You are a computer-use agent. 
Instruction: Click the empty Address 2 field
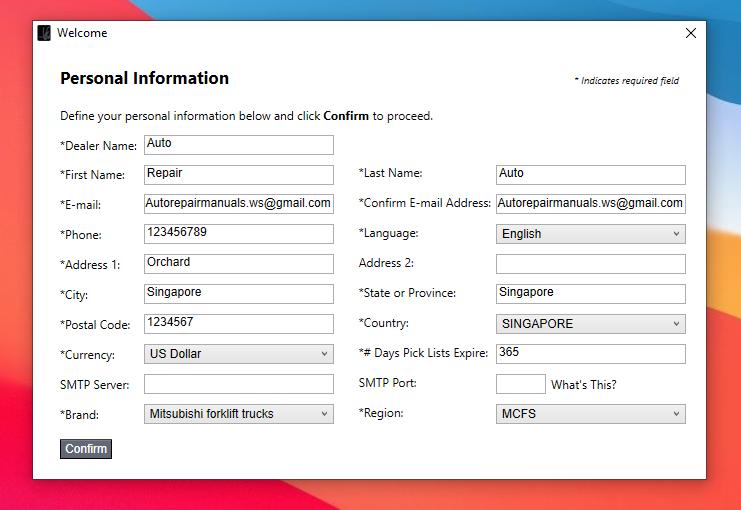coord(591,264)
